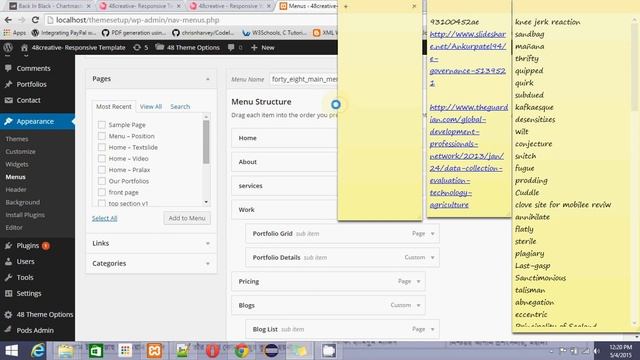Click the Users icon in sidebar
This screenshot has width=640, height=360.
pos(9,261)
